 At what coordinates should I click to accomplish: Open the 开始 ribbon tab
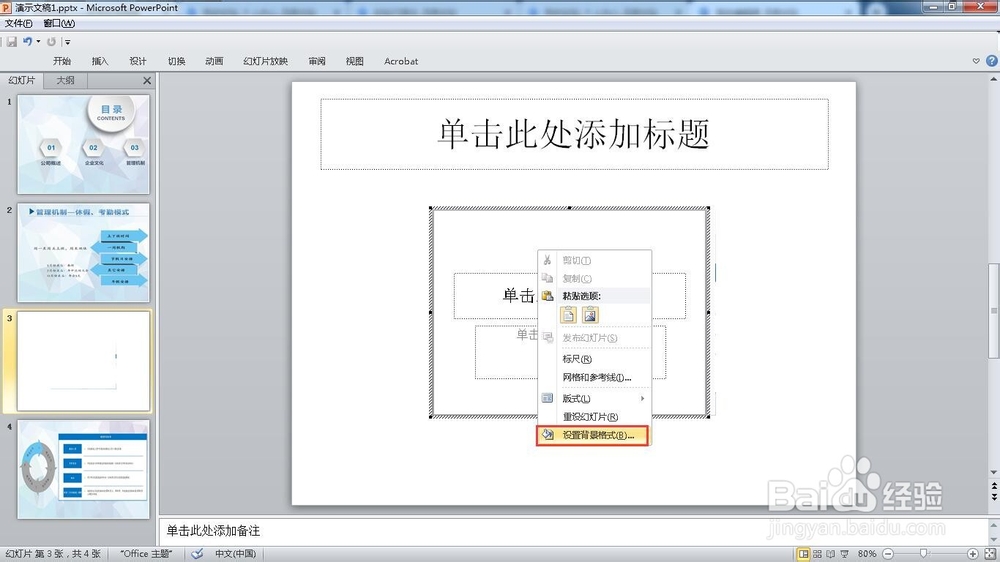tap(62, 61)
